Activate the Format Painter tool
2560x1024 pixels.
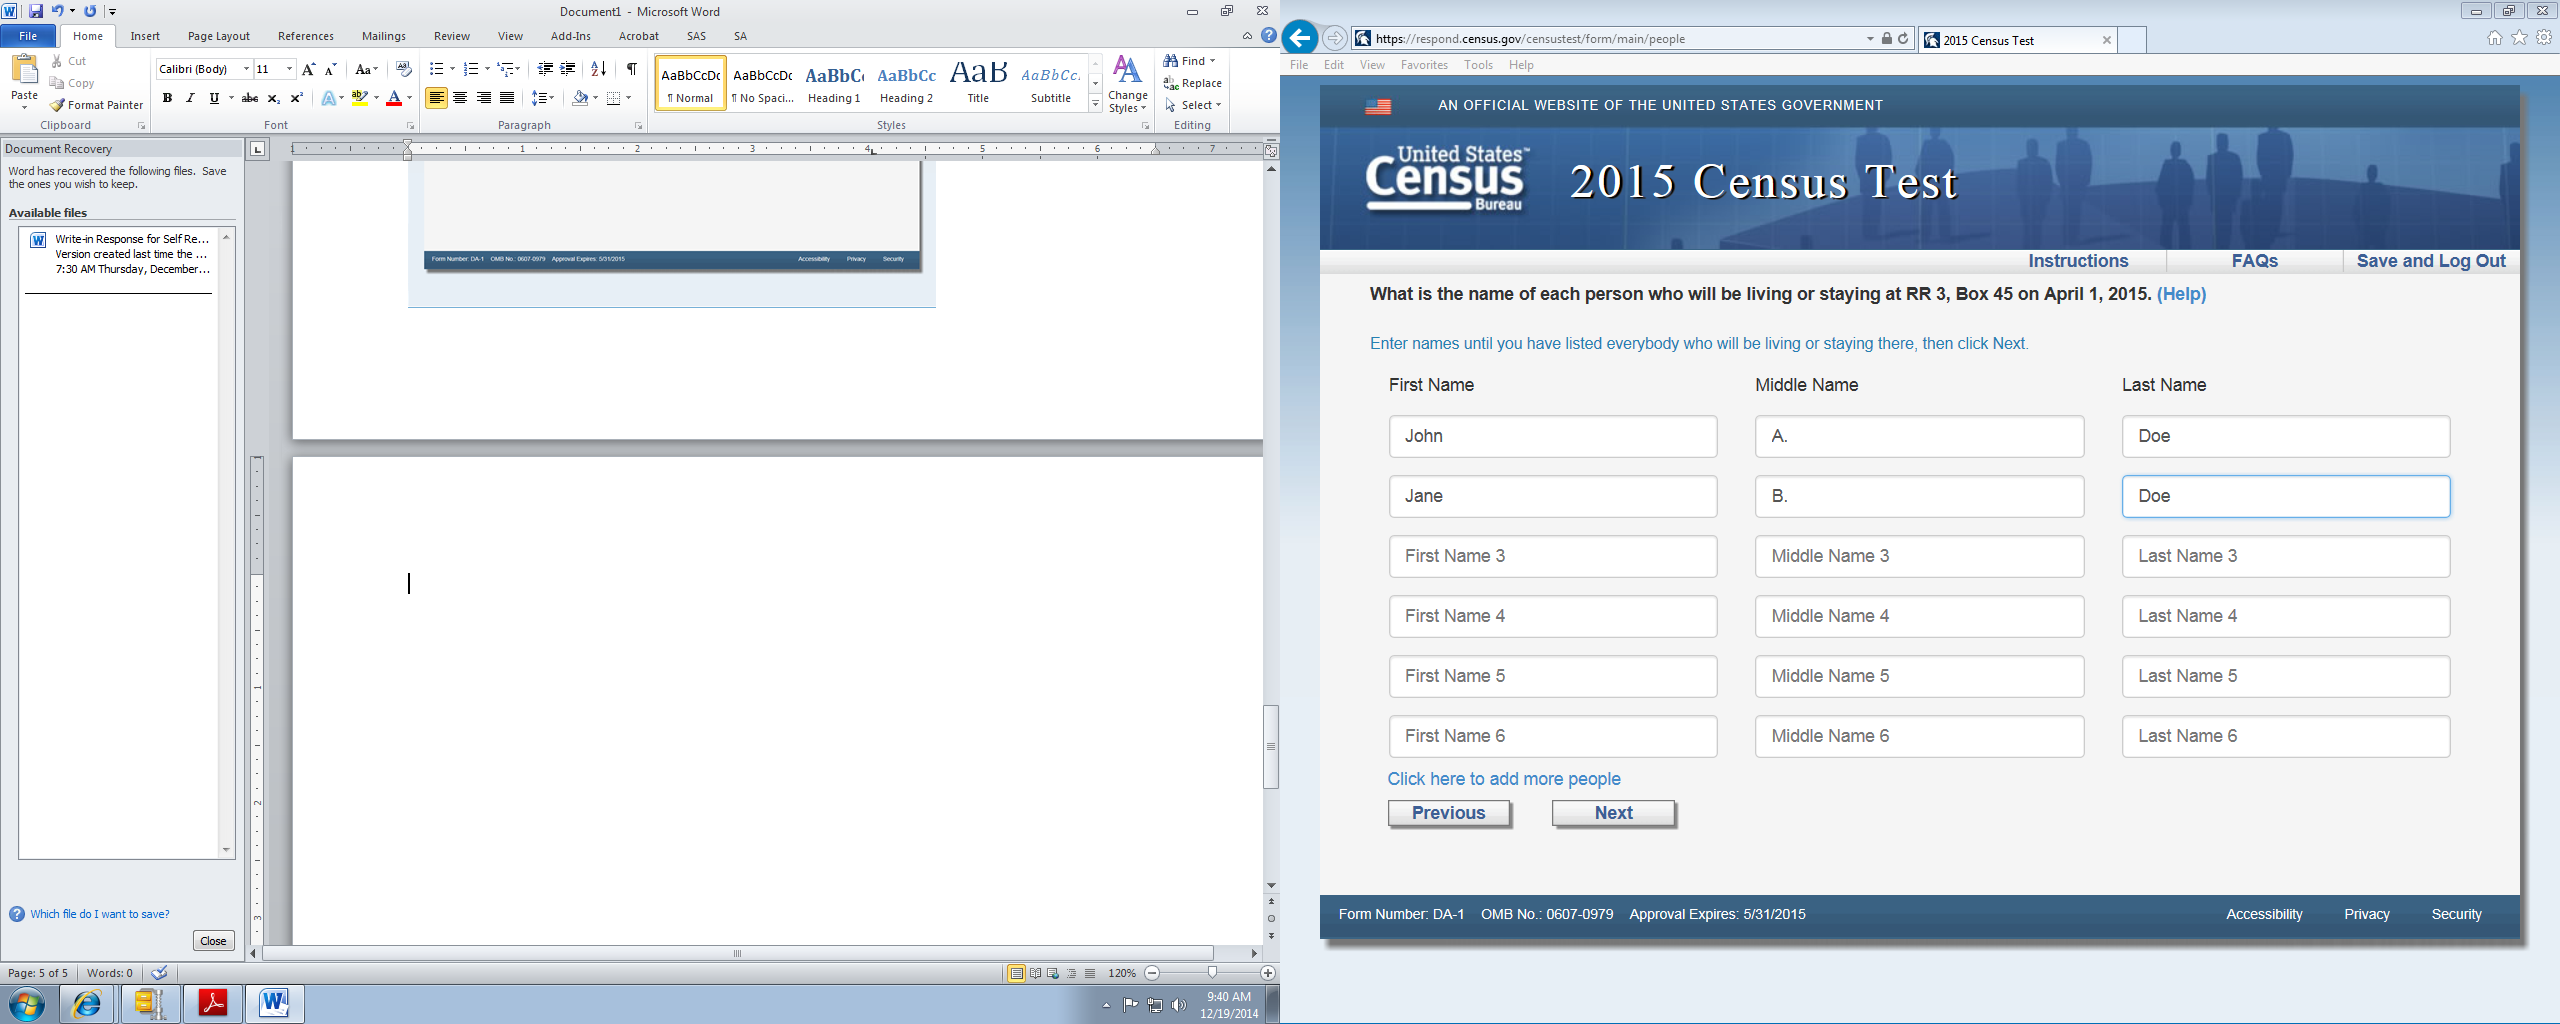[97, 105]
